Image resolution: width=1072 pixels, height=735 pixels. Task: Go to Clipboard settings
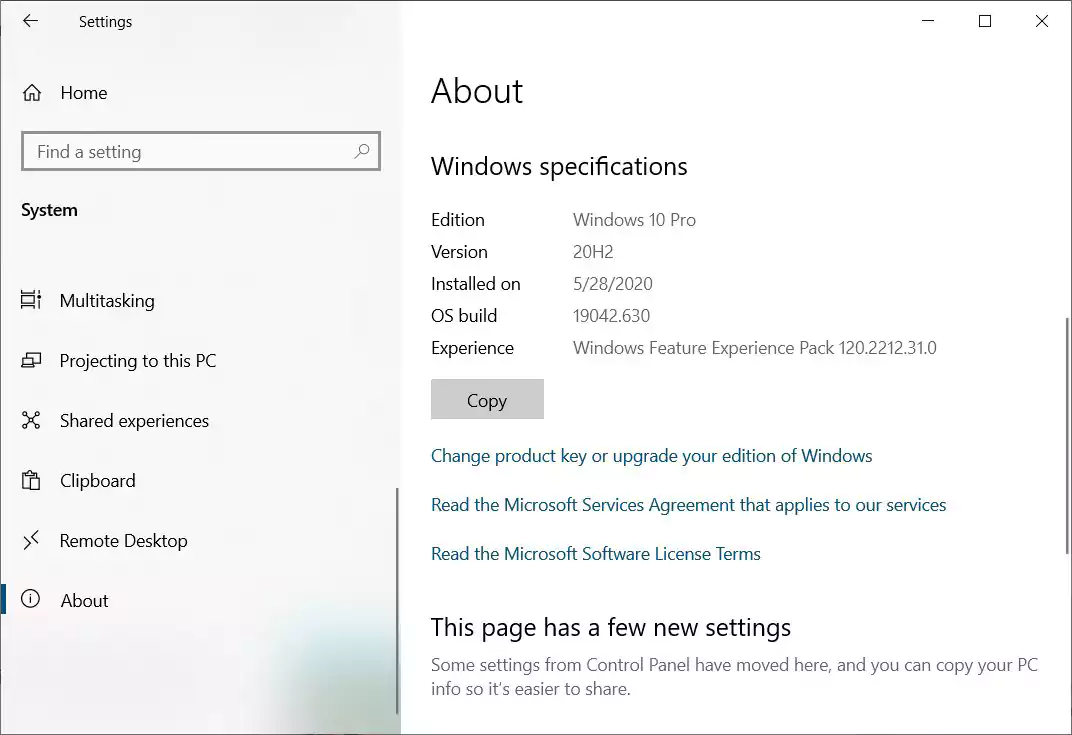[98, 481]
